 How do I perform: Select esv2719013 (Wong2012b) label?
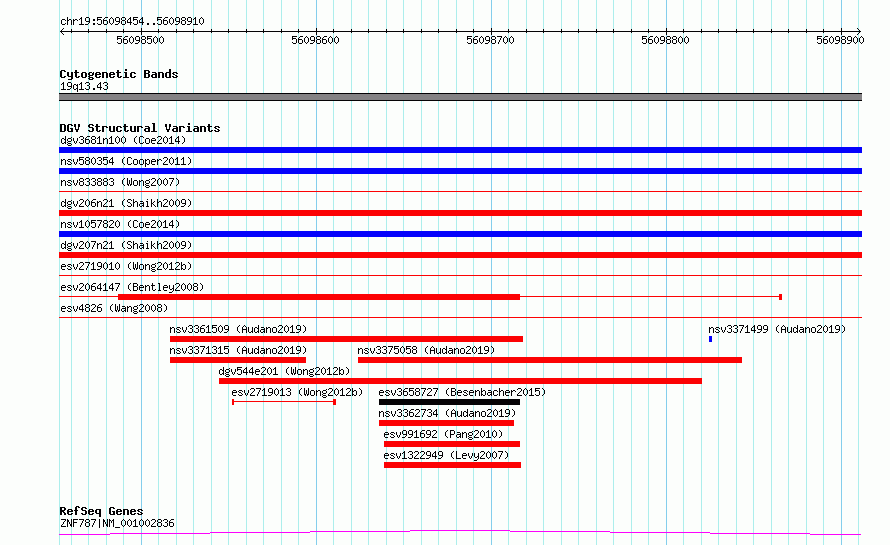(297, 392)
